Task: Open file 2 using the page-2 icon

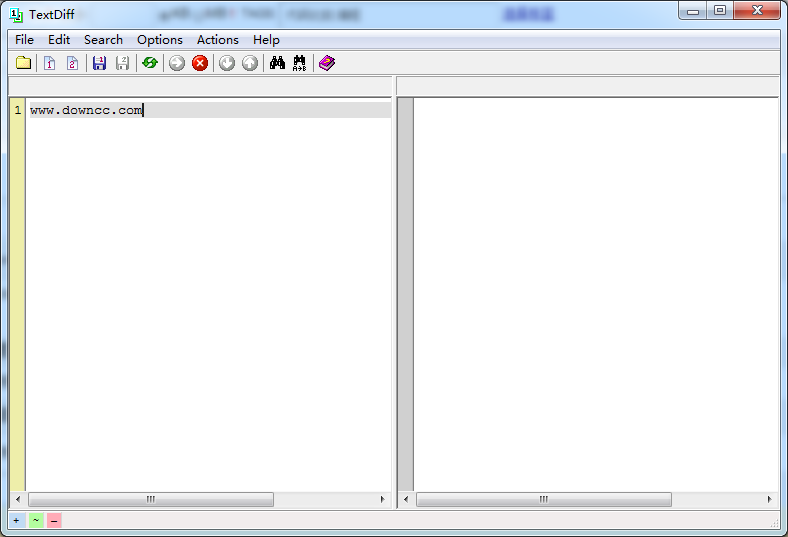Action: pos(72,63)
